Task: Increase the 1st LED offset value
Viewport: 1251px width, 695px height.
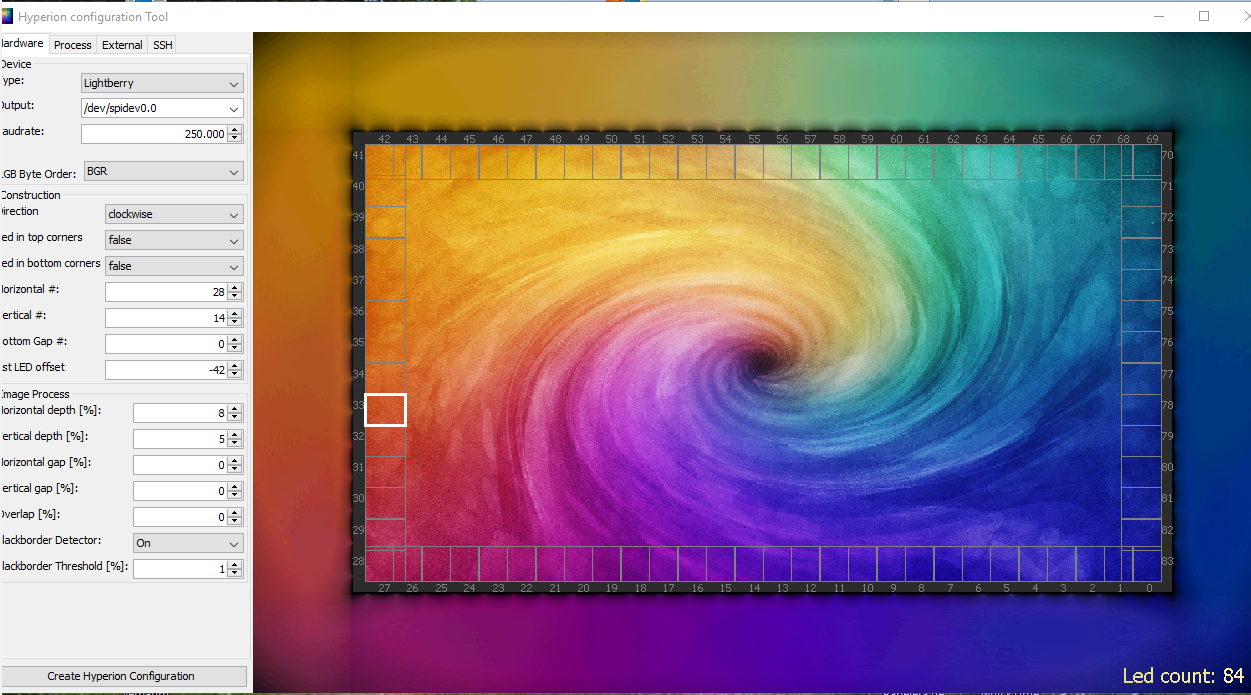Action: coord(235,365)
